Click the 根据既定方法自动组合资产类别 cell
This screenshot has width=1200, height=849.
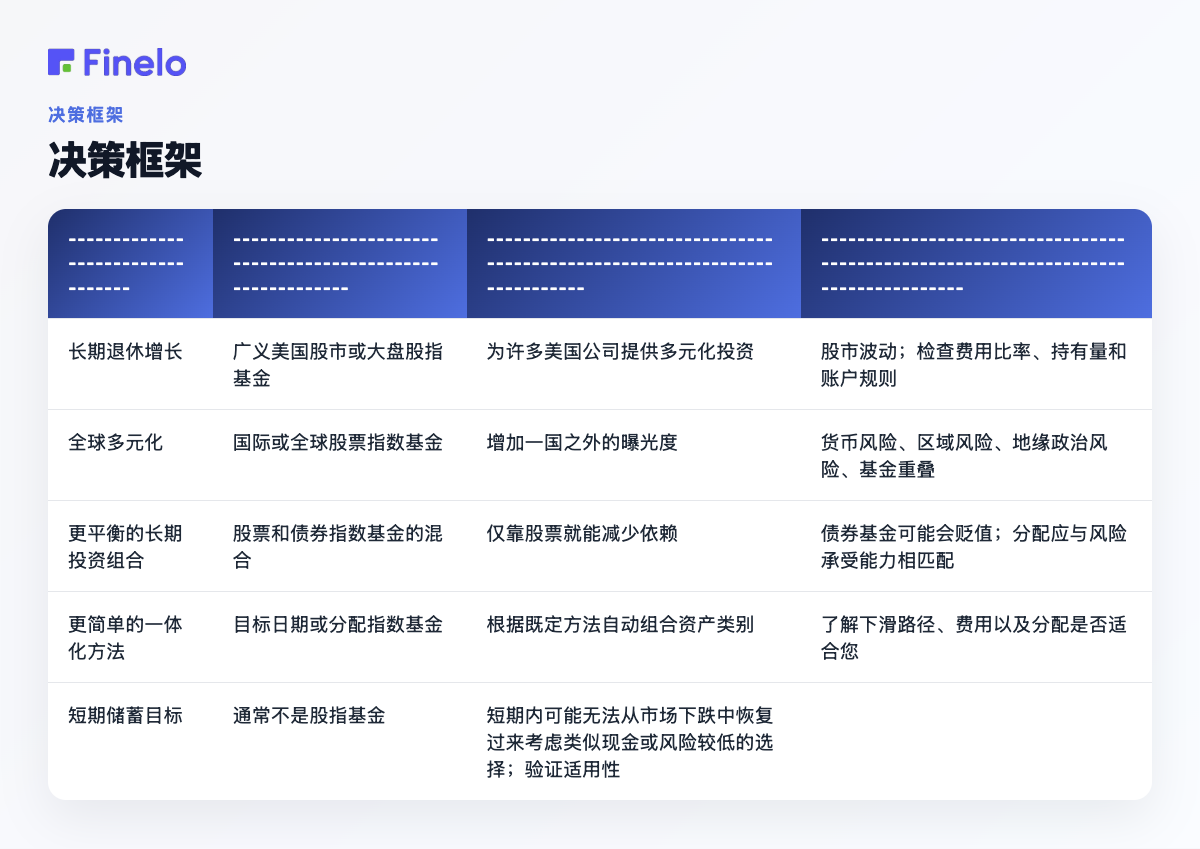pos(634,637)
